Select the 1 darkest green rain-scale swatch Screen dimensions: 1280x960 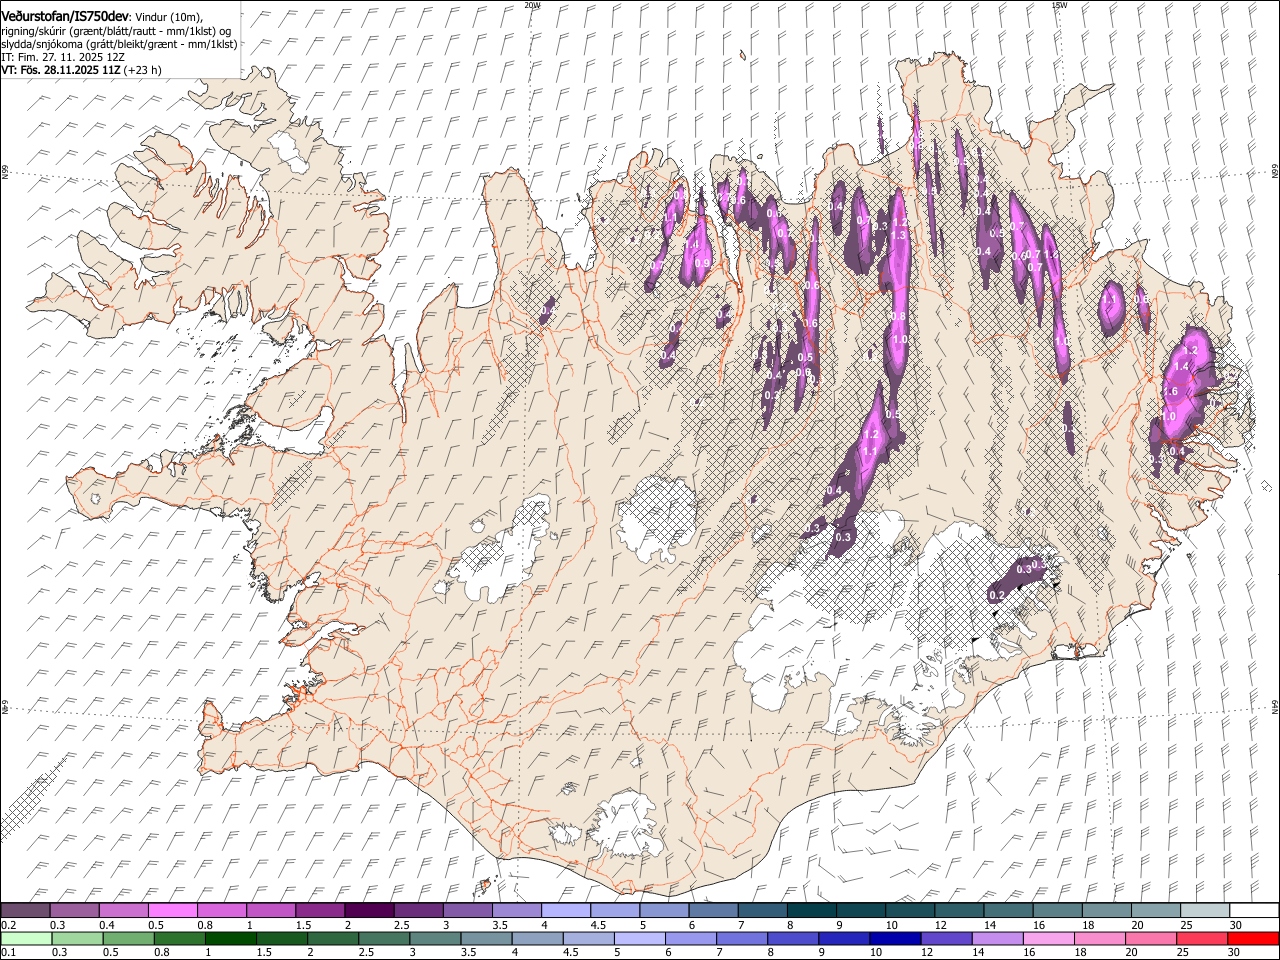[x=231, y=938]
